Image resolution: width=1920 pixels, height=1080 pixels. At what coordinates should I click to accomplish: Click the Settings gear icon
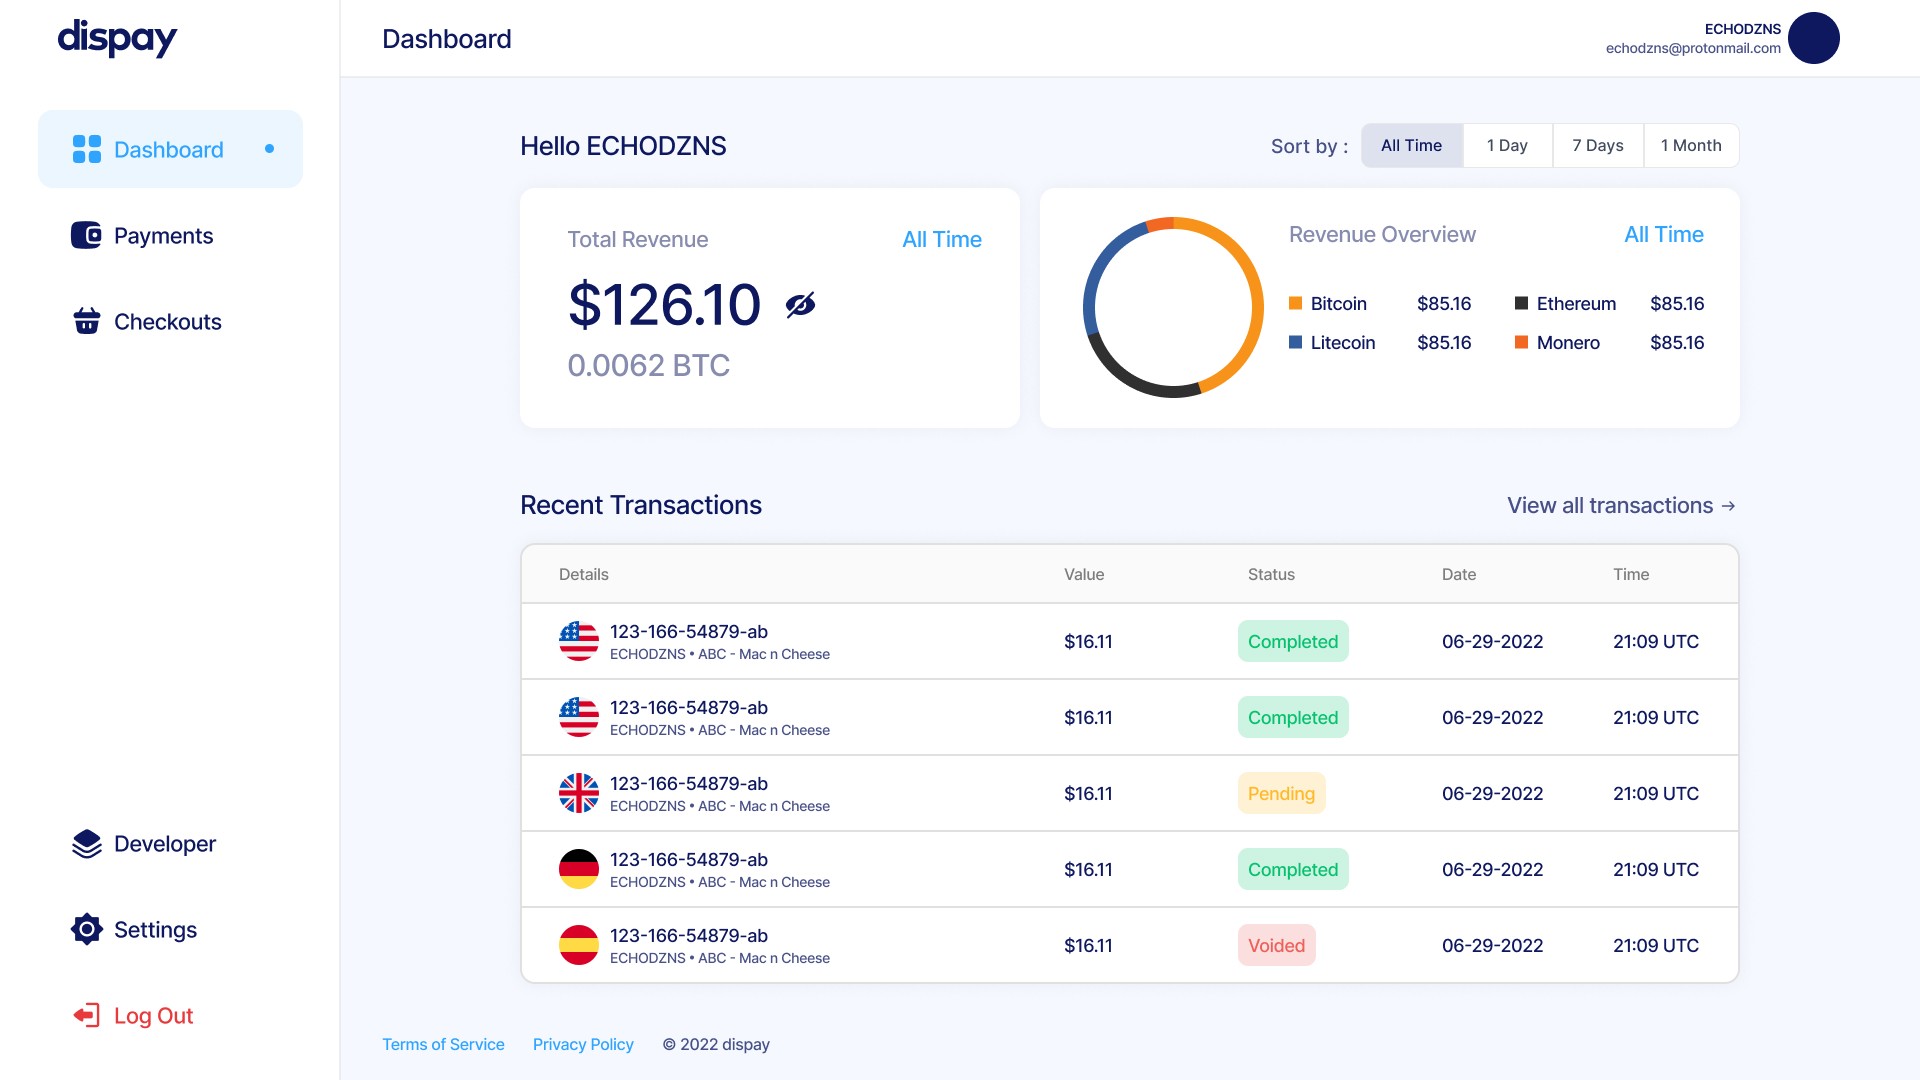pyautogui.click(x=87, y=929)
